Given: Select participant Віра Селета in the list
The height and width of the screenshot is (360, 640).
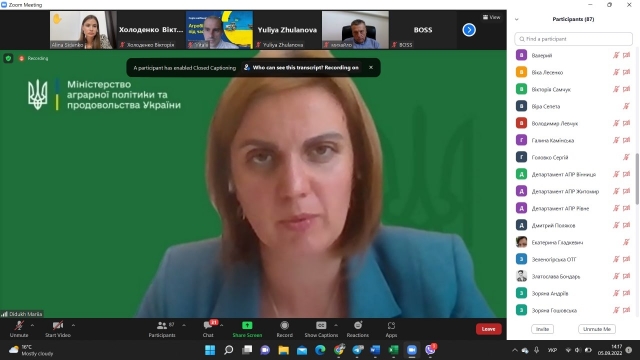Looking at the screenshot, I should pyautogui.click(x=573, y=106).
